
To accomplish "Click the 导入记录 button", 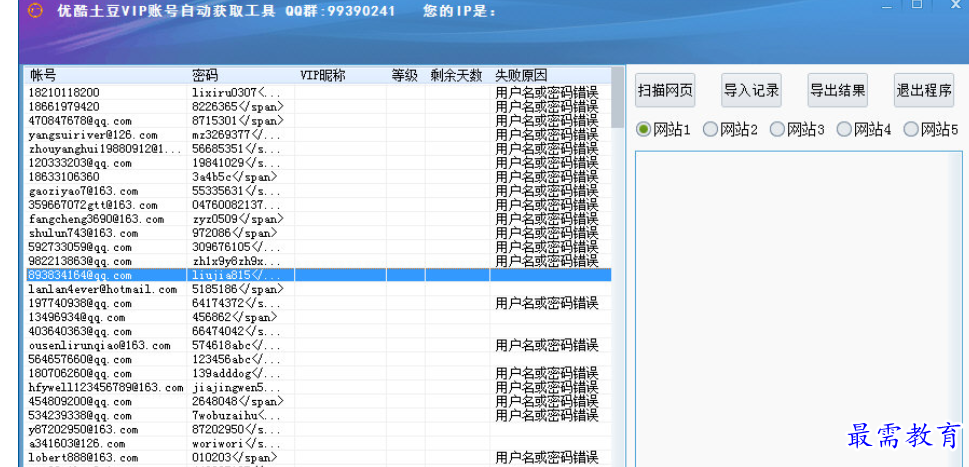I will (751, 90).
